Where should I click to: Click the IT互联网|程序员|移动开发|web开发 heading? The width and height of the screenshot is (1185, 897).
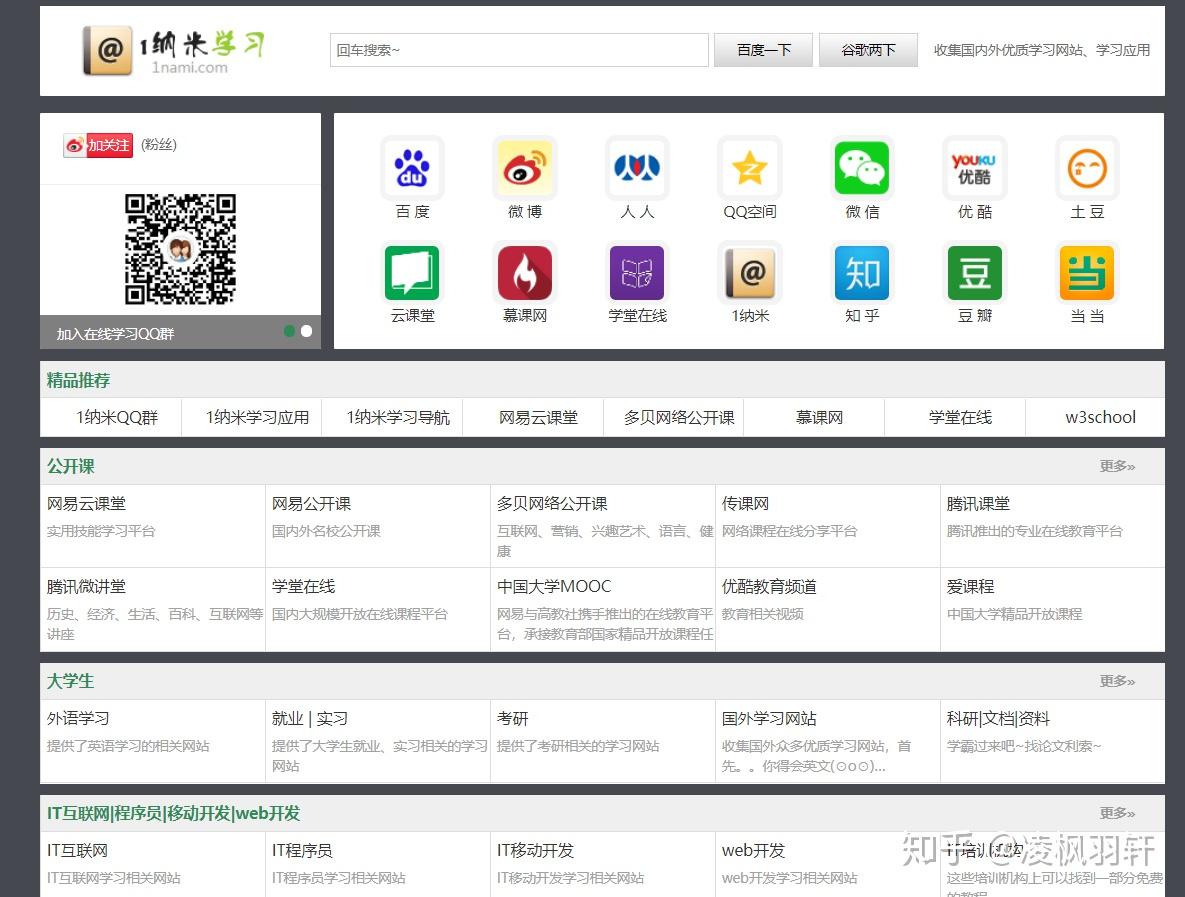174,813
